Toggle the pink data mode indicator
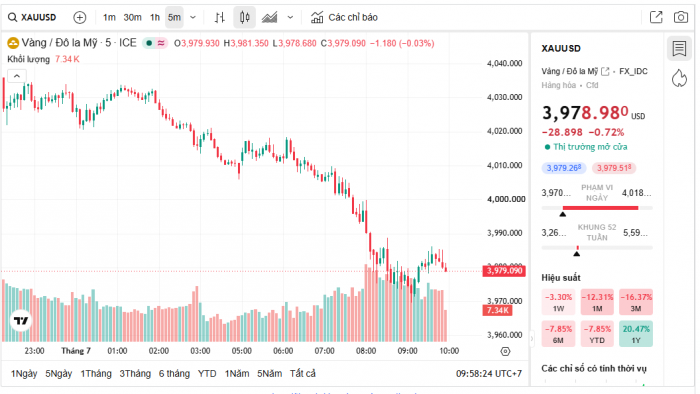 pyautogui.click(x=161, y=43)
